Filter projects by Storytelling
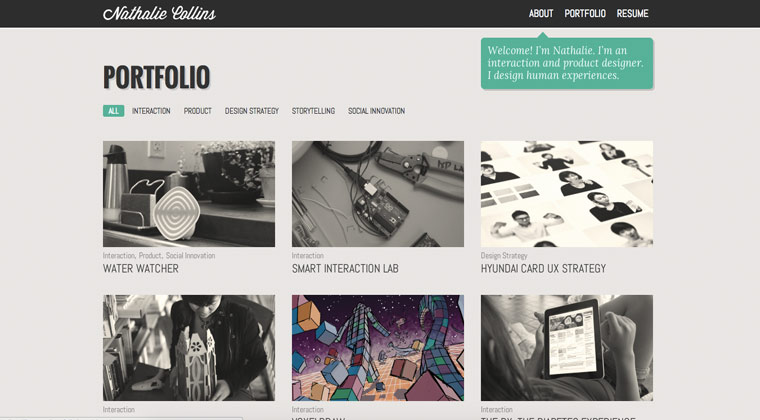 [313, 111]
